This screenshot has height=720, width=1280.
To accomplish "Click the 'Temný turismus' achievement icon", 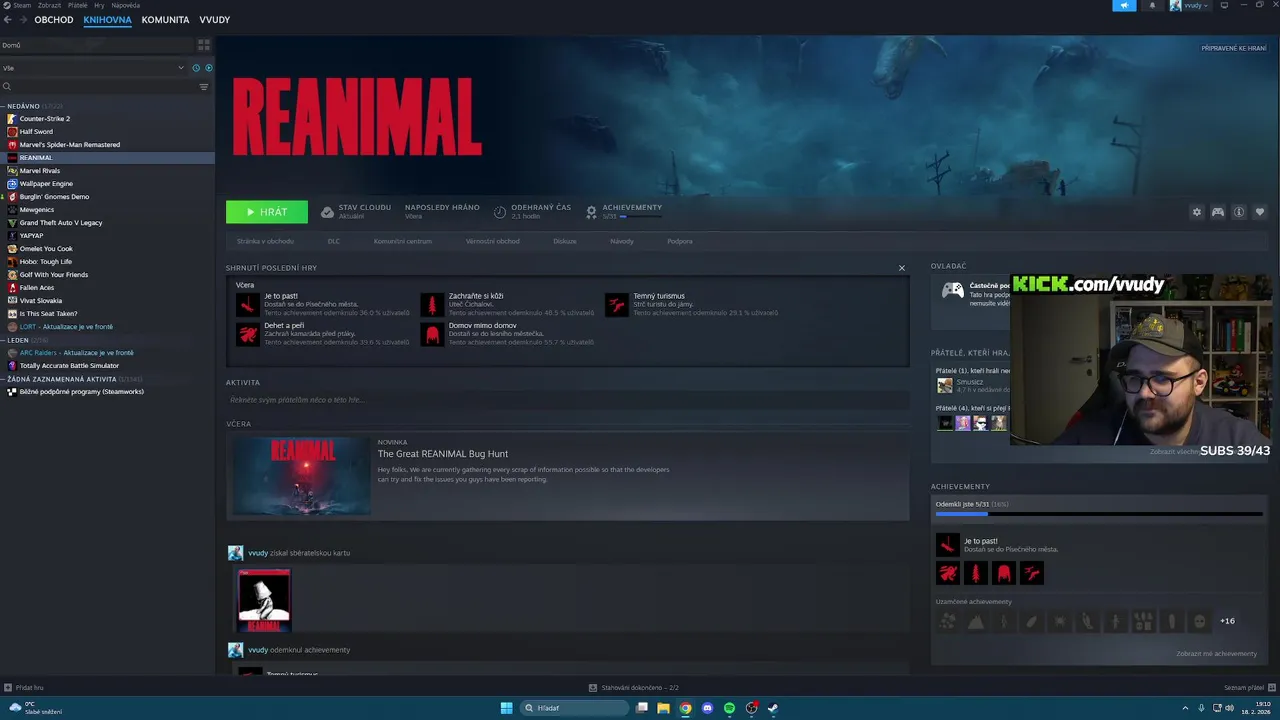I will [617, 304].
